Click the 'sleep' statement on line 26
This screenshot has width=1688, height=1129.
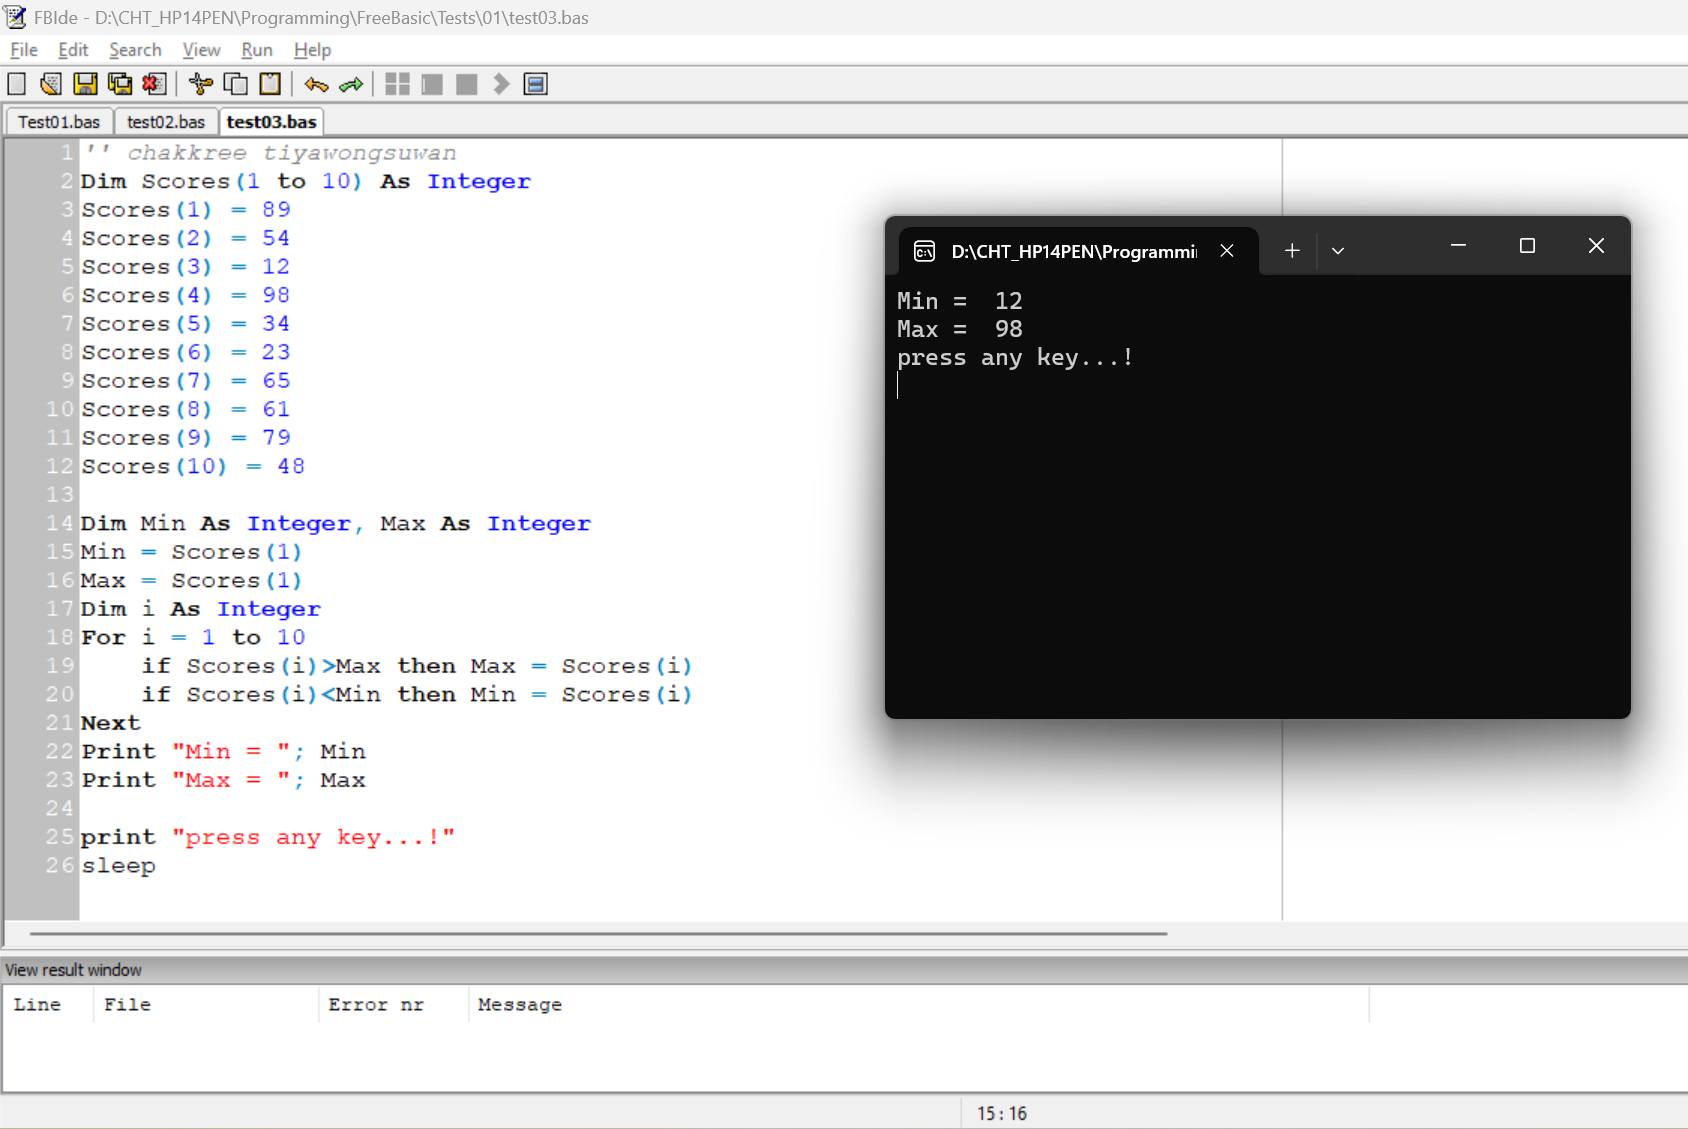pyautogui.click(x=118, y=866)
